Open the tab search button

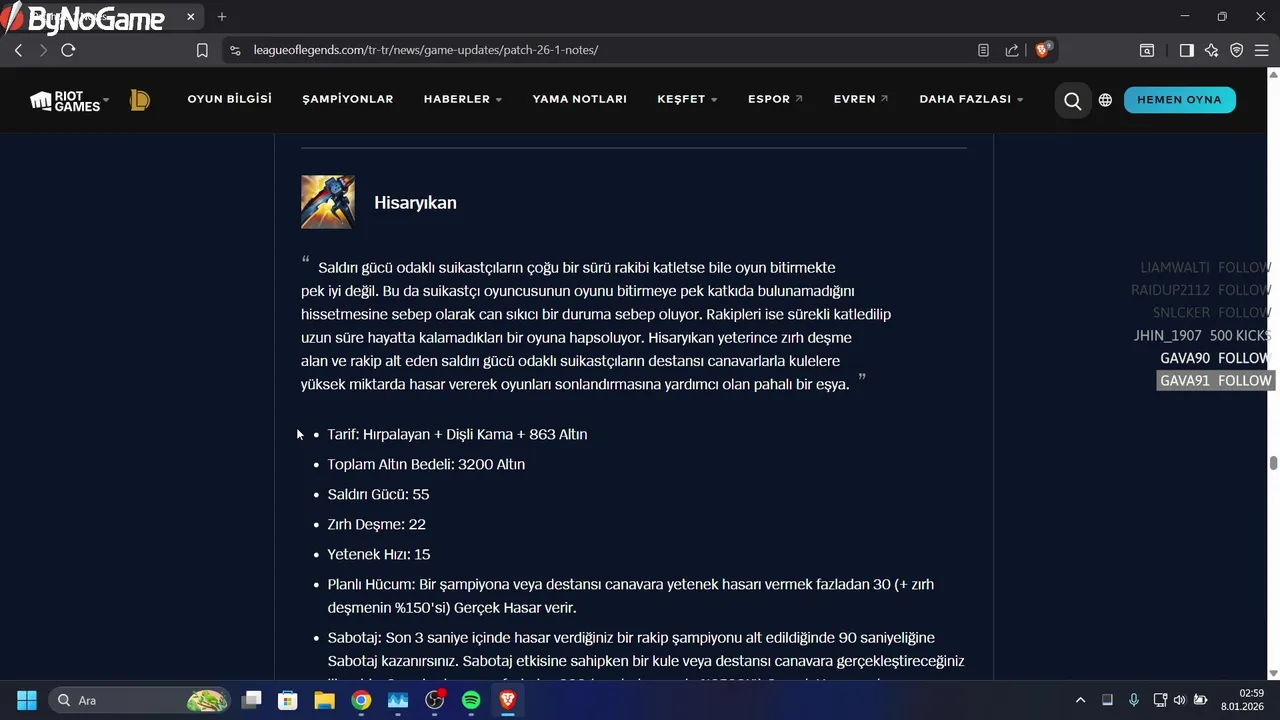coord(1147,50)
